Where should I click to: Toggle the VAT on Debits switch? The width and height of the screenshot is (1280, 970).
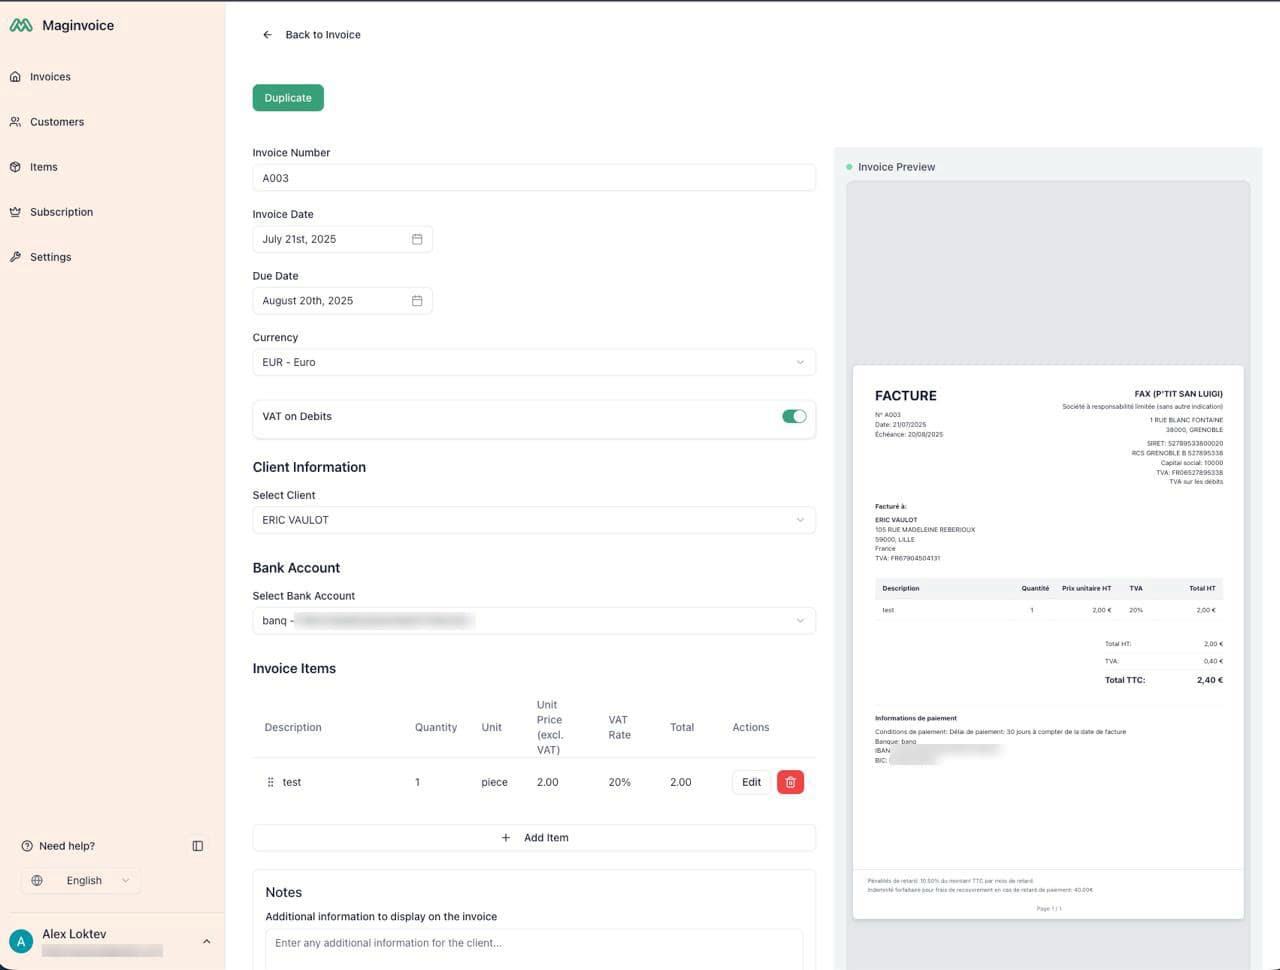(794, 417)
